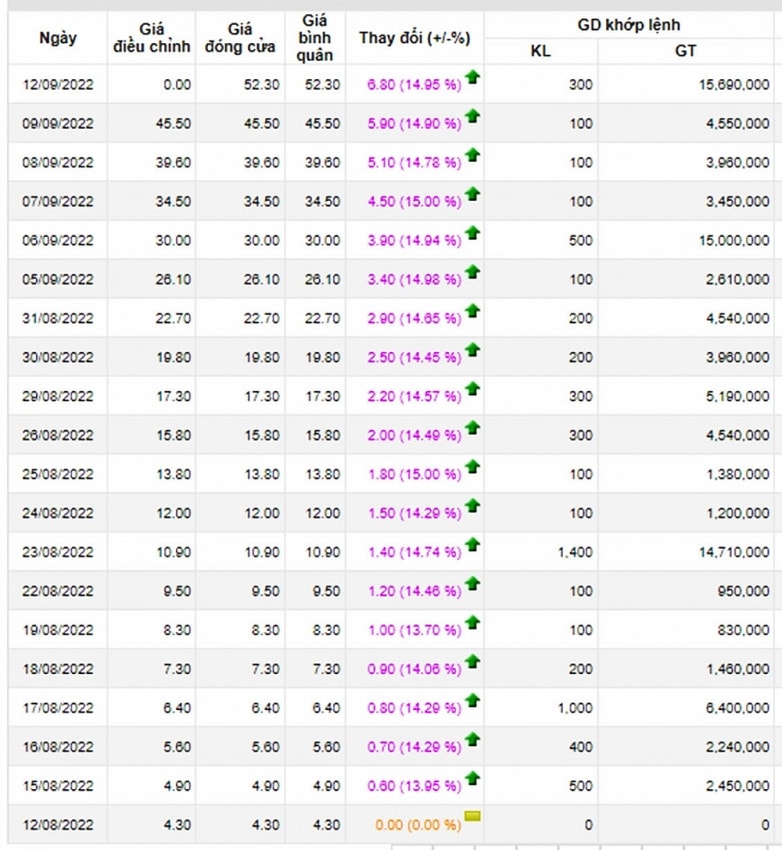Click the green up arrow in the 17/08/2022 row
The width and height of the screenshot is (782, 850).
[473, 701]
